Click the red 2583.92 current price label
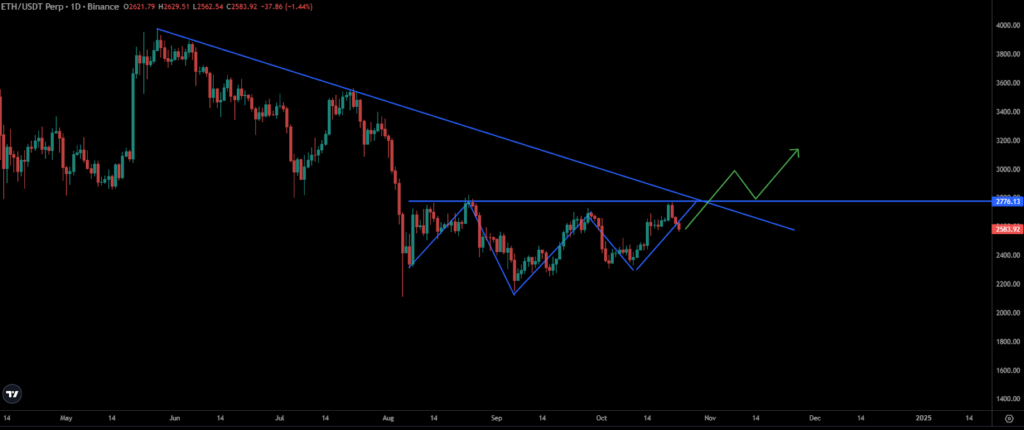Image resolution: width=1024 pixels, height=430 pixels. click(1007, 229)
